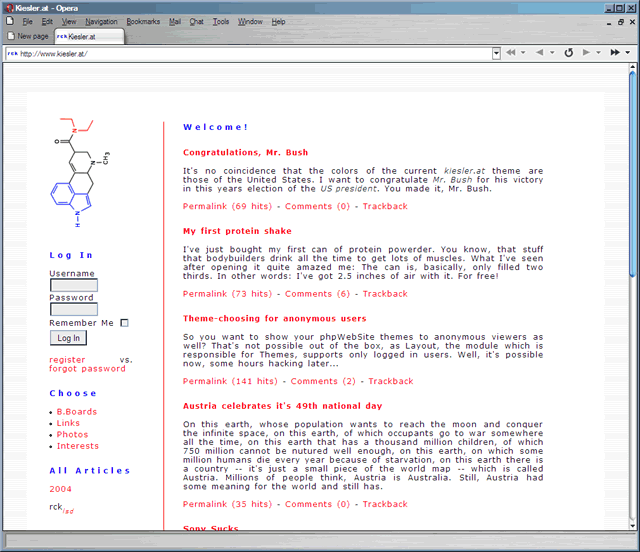Viewport: 640px width, 552px height.
Task: Click the Rewind navigation button
Action: pyautogui.click(x=510, y=53)
